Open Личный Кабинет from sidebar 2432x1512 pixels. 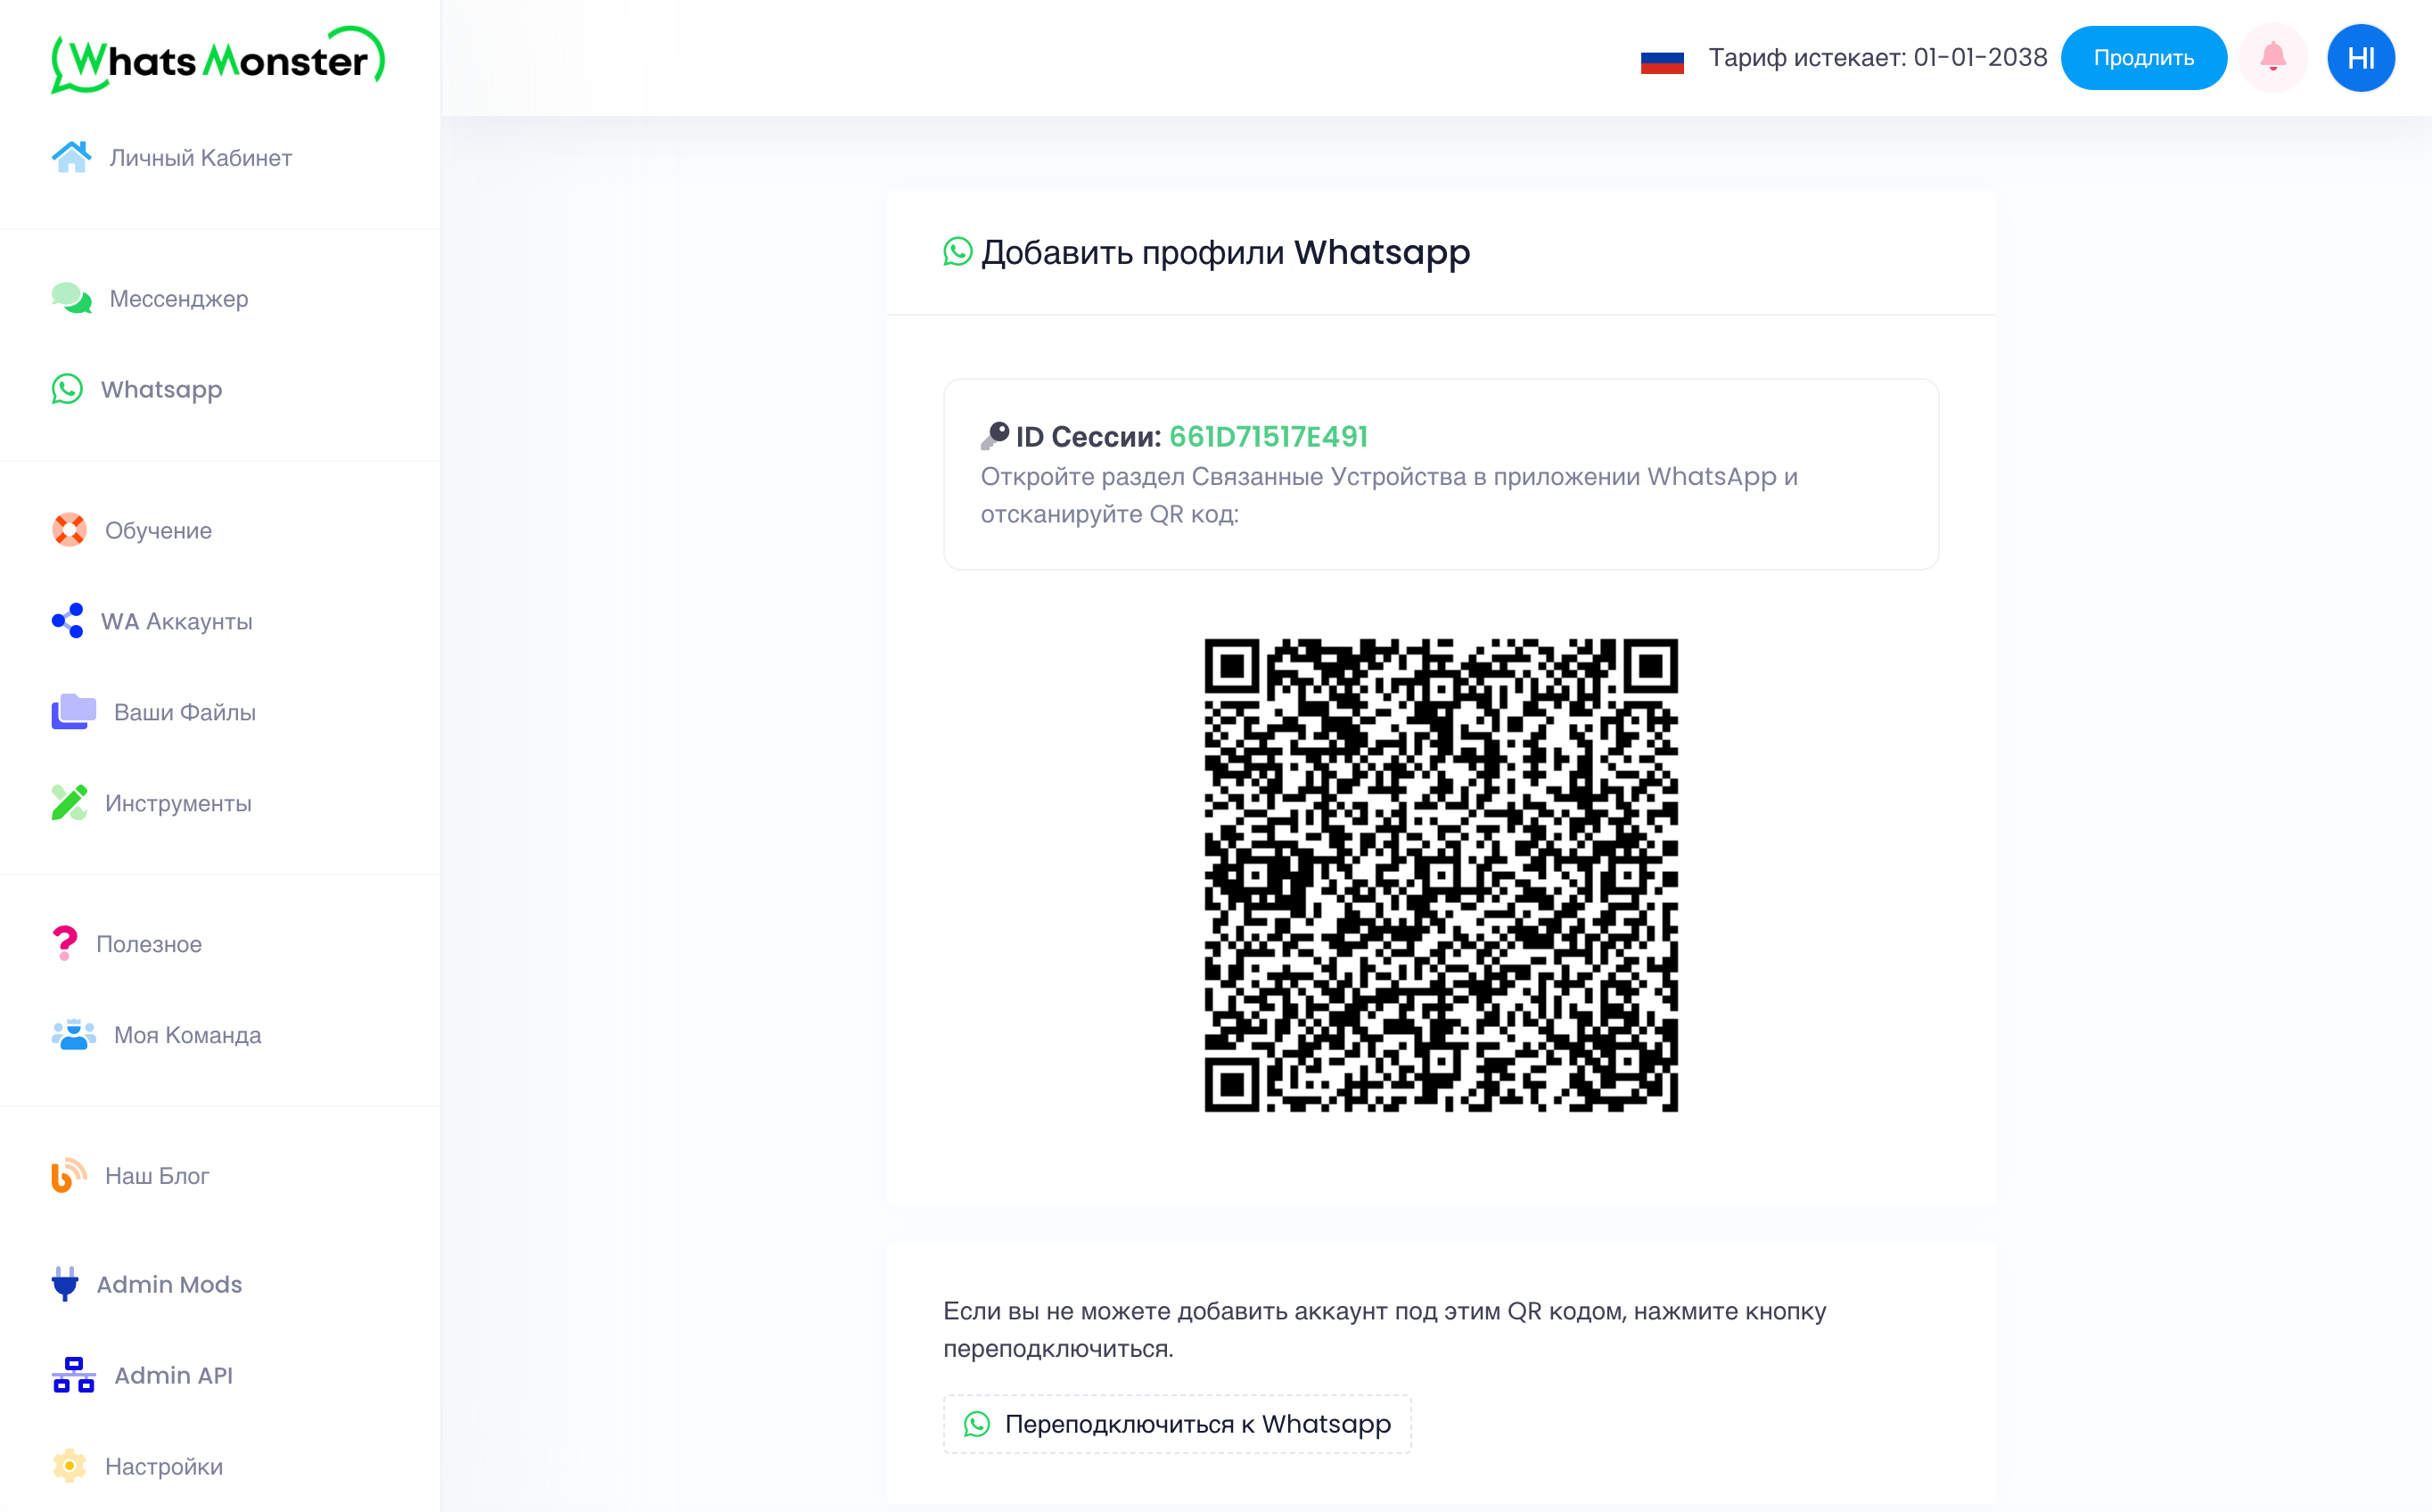tap(200, 157)
